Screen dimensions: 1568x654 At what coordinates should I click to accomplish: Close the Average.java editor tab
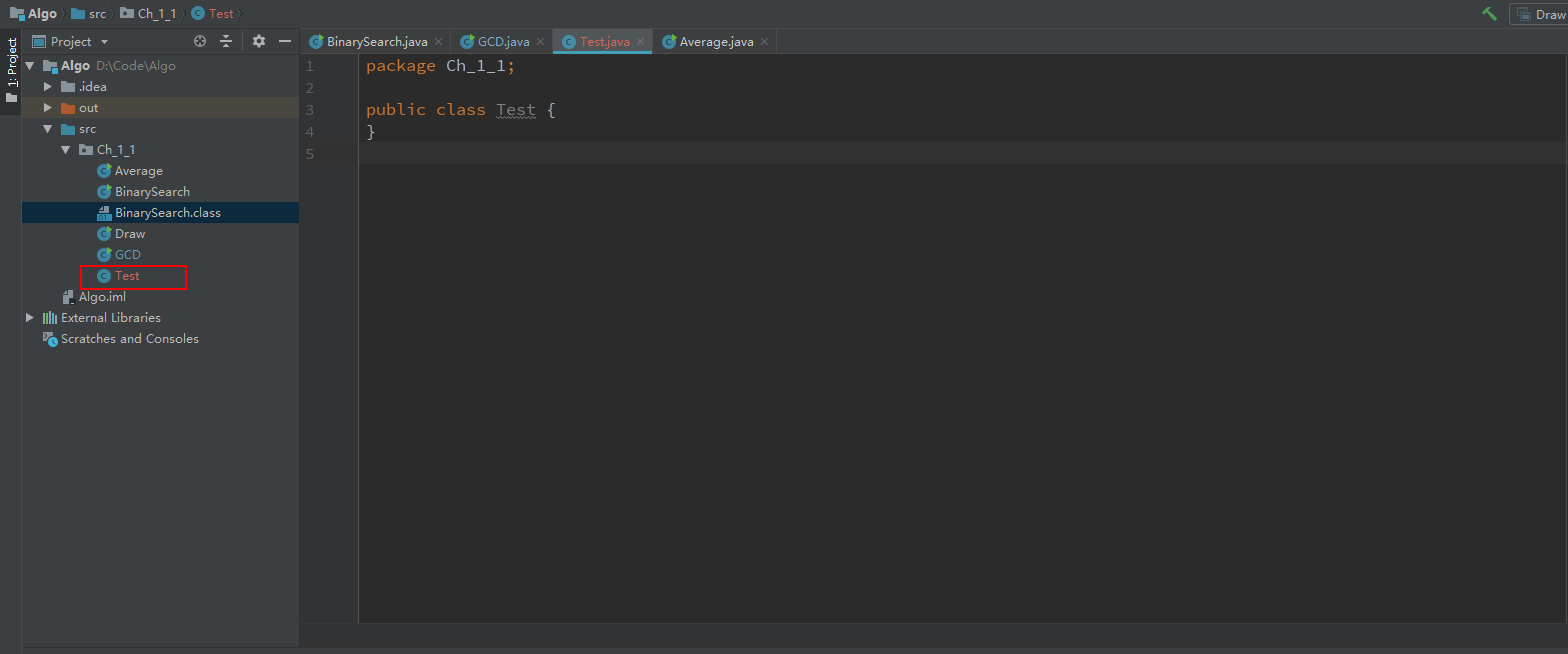point(764,42)
